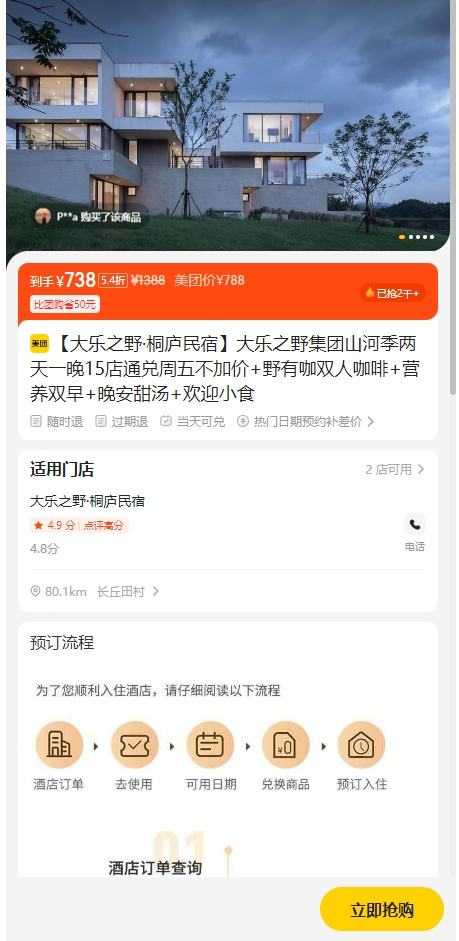
Task: Tap the 比团购省50元 savings badge
Action: tap(65, 304)
